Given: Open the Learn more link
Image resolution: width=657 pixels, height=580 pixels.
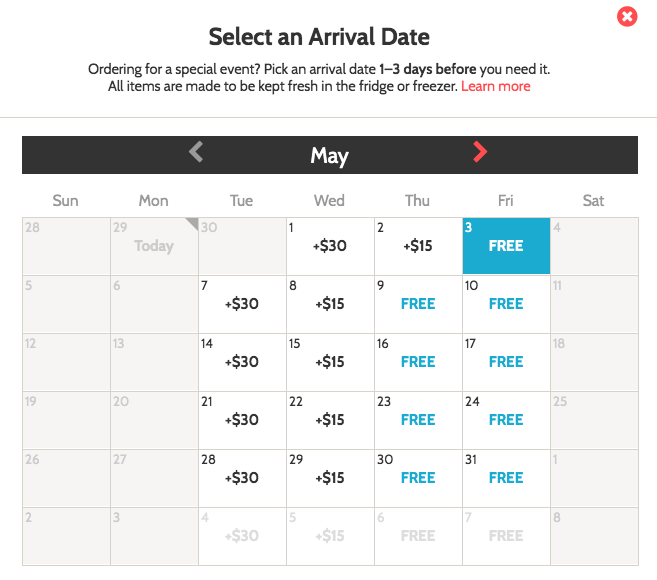Looking at the screenshot, I should [x=496, y=86].
